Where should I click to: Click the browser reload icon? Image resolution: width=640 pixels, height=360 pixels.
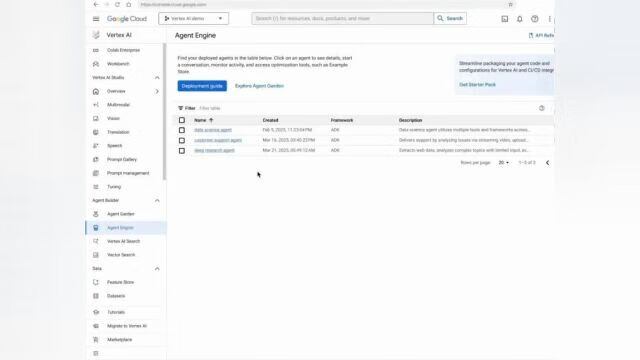pyautogui.click(x=117, y=4)
